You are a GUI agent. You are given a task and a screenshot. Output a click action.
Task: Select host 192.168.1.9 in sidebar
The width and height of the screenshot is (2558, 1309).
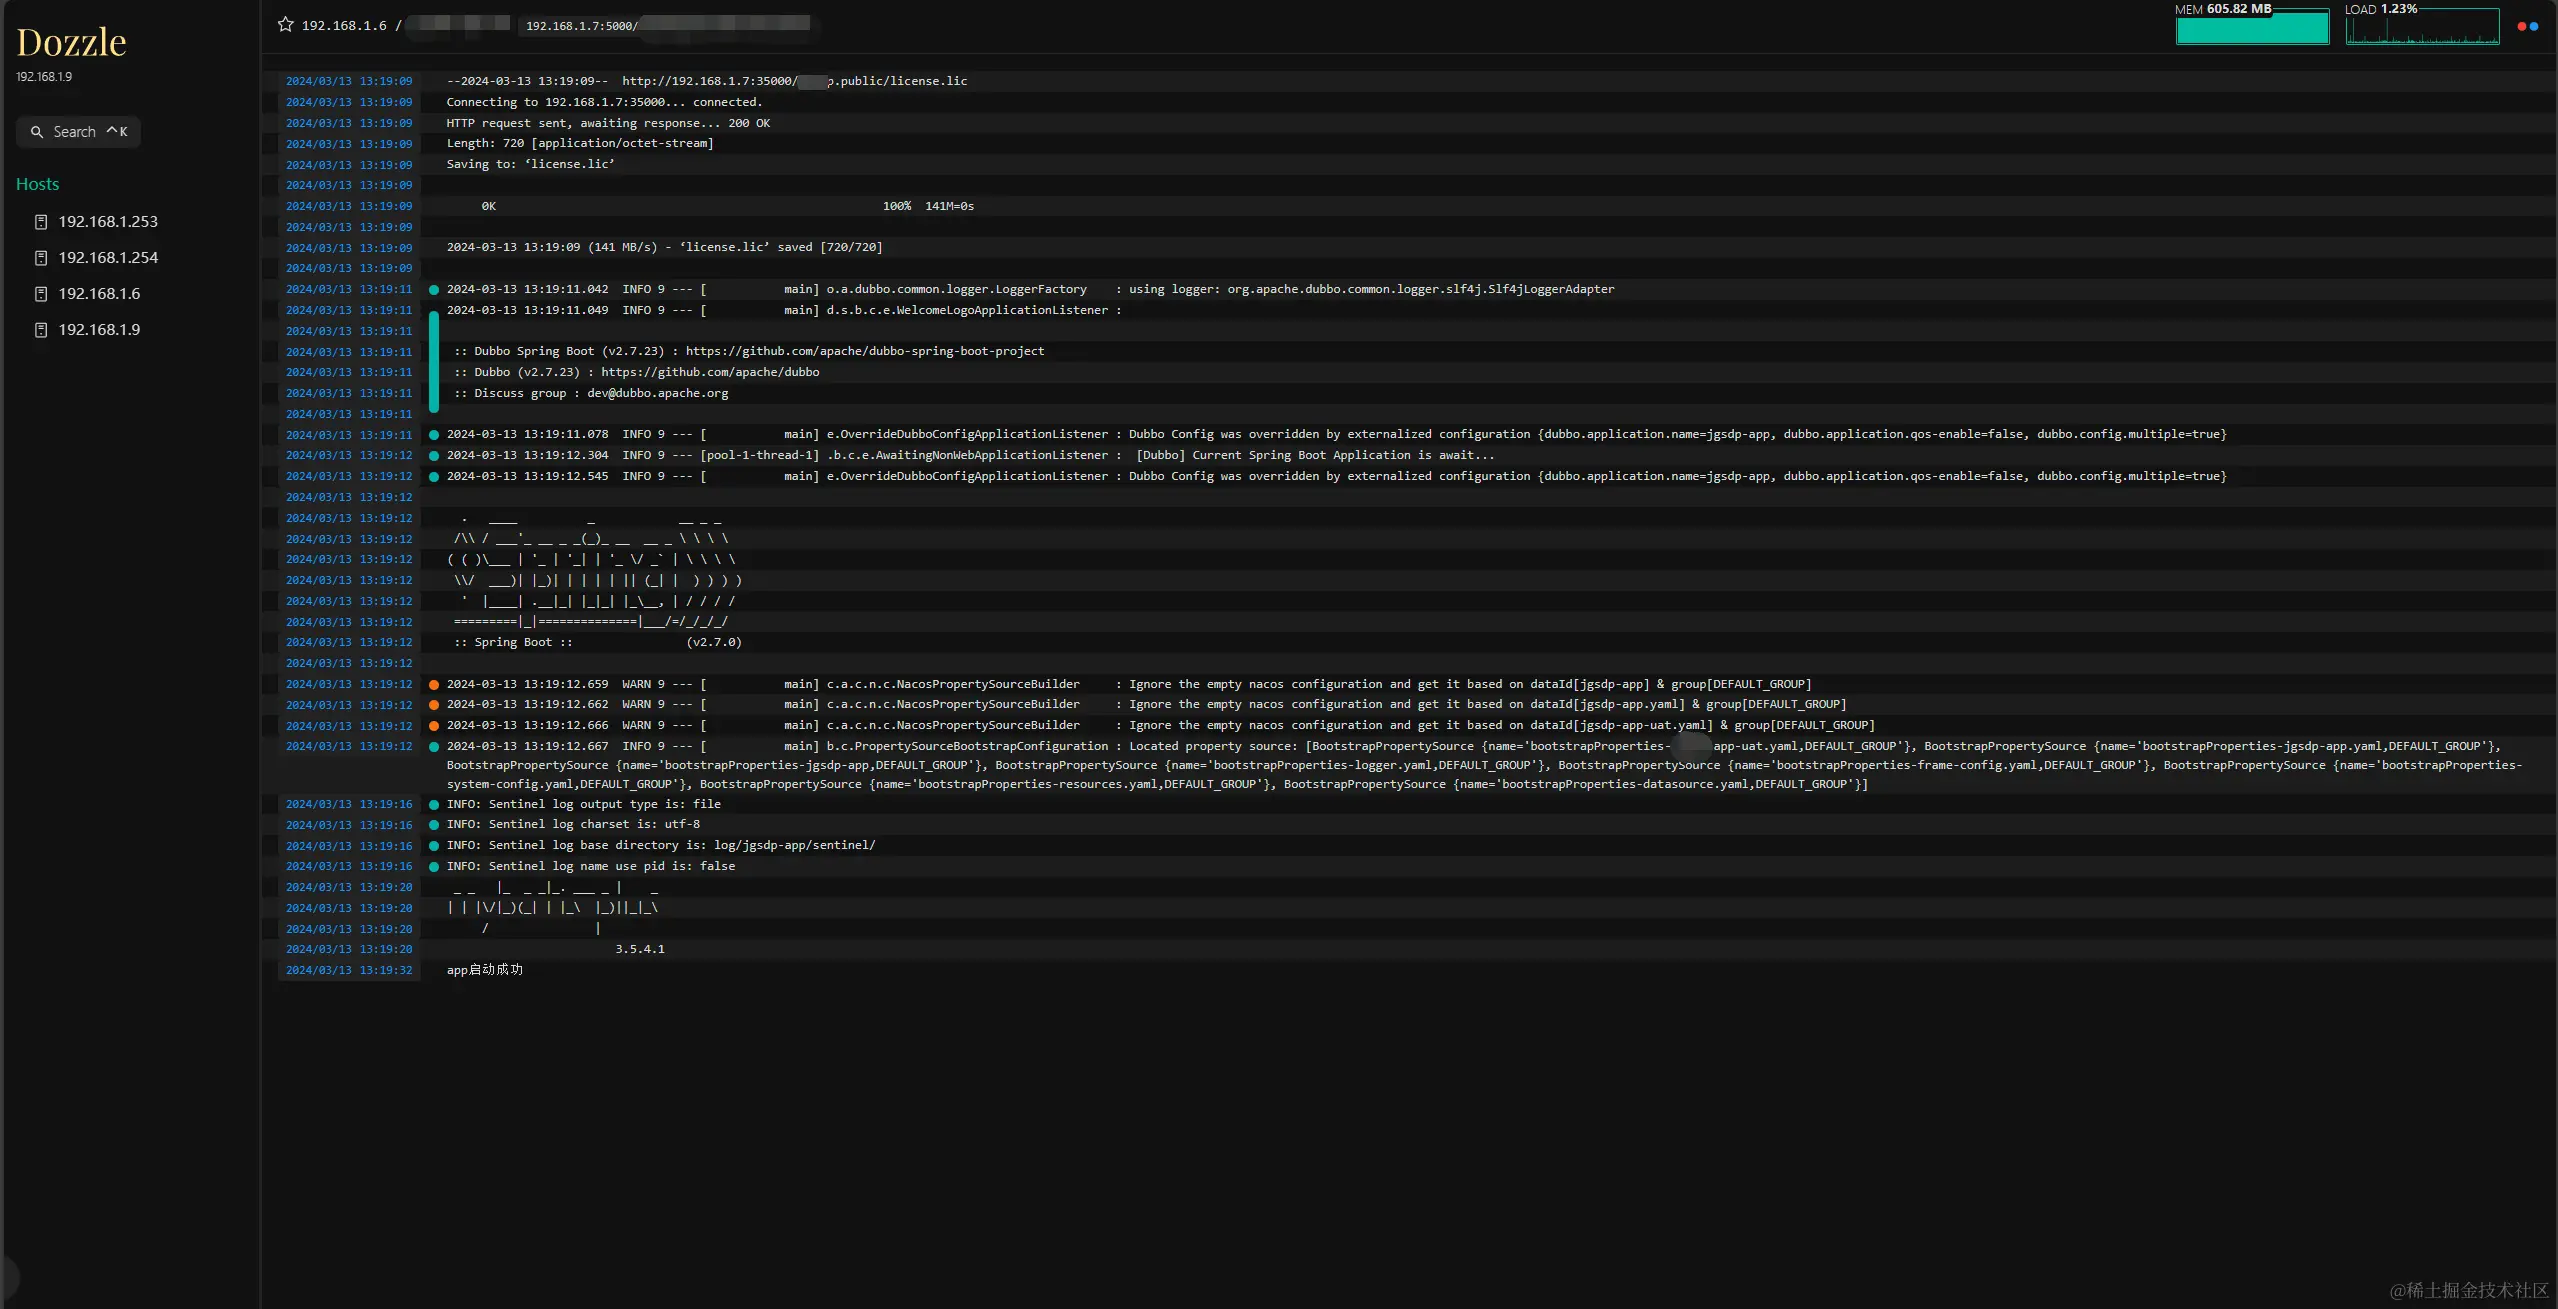[x=99, y=330]
